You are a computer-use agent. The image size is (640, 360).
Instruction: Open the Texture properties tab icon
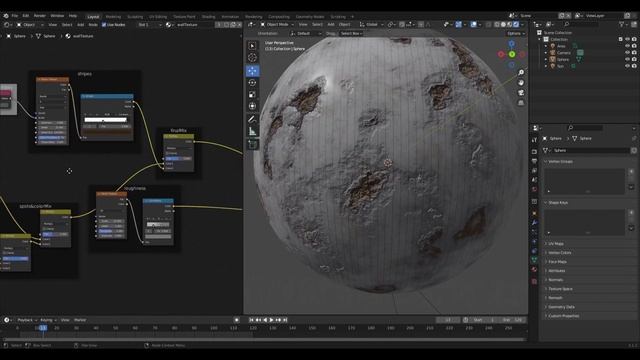pos(534,281)
